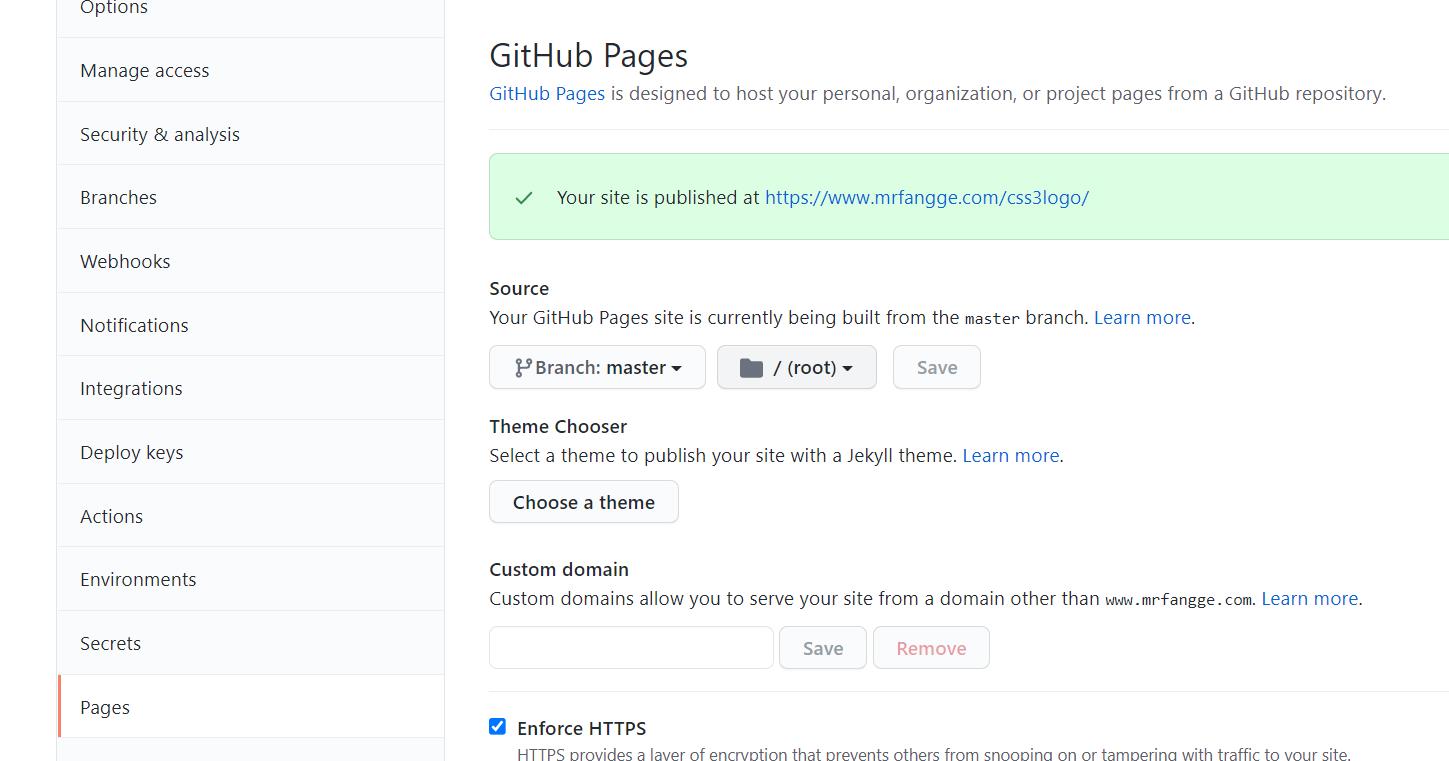Open Learn more link for Custom domain
This screenshot has height=761, width=1449.
point(1310,598)
